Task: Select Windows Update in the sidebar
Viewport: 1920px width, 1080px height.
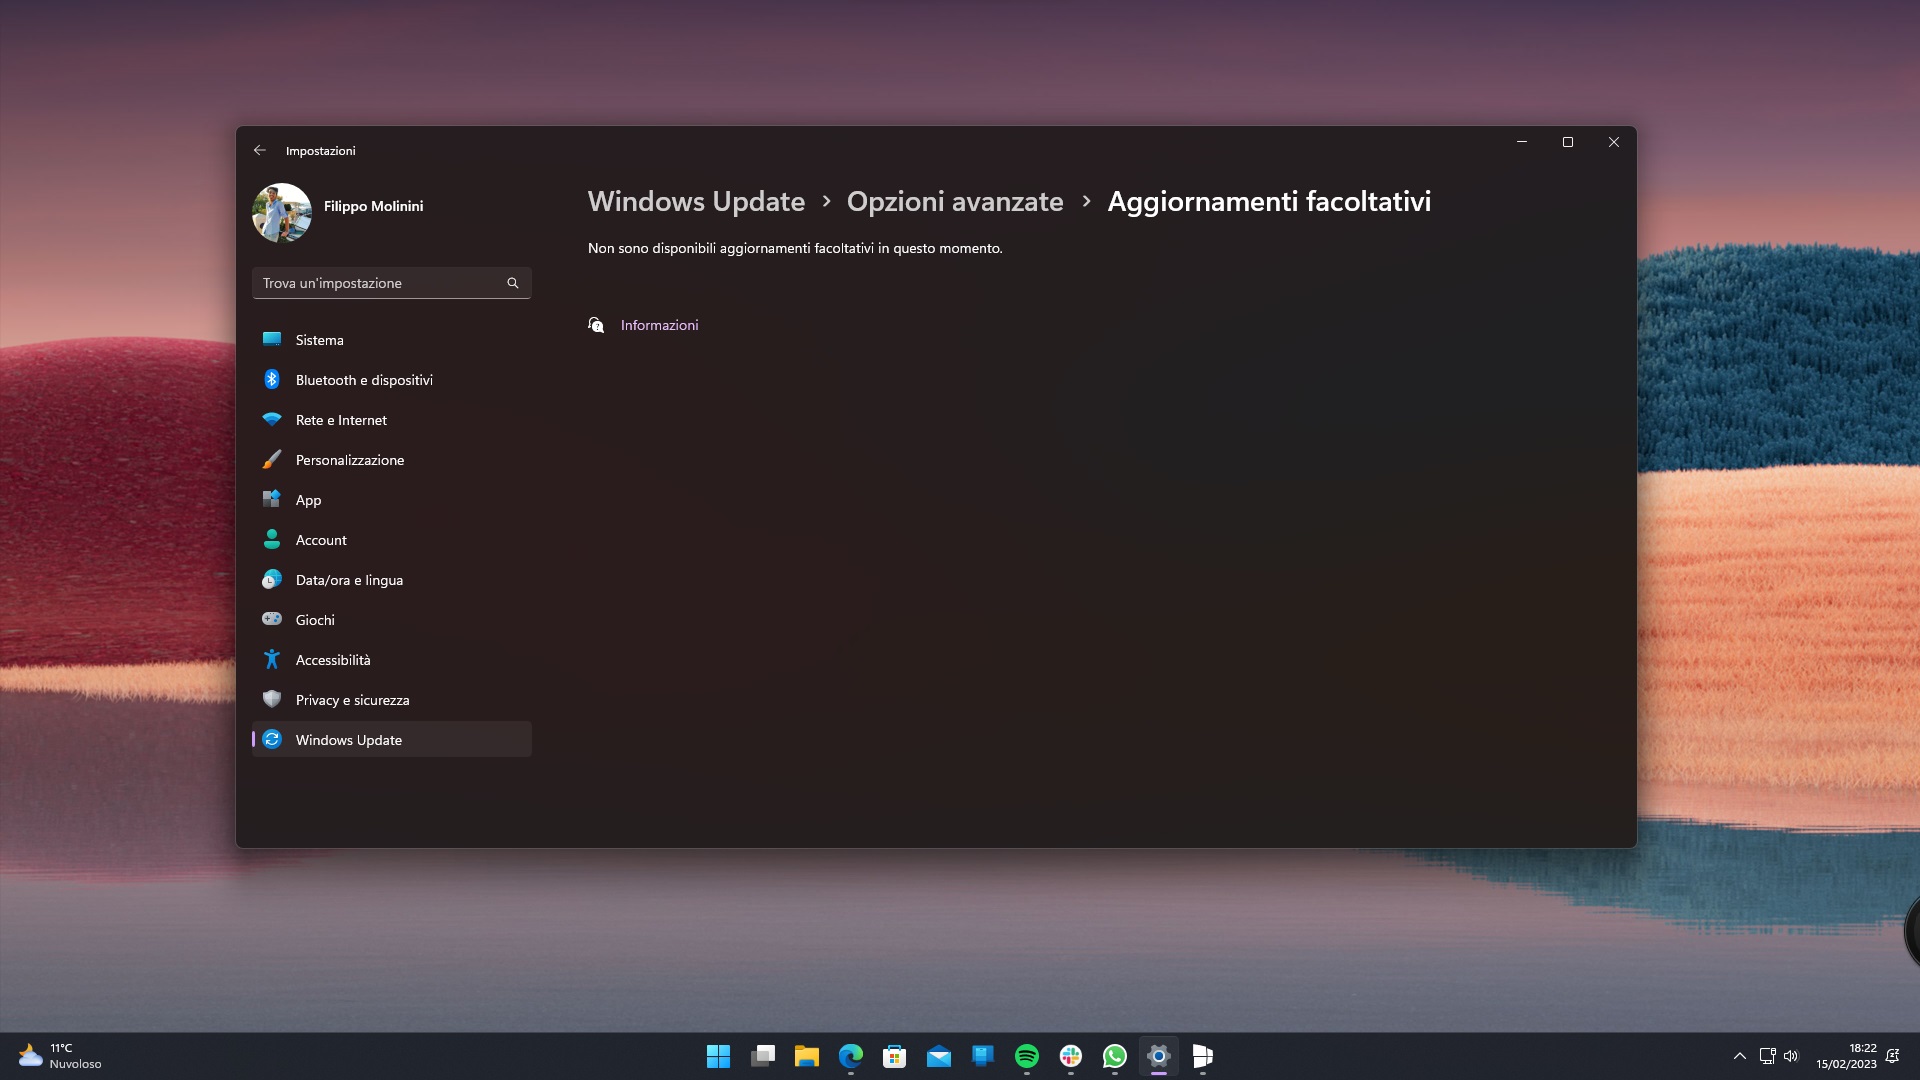Action: (x=392, y=740)
